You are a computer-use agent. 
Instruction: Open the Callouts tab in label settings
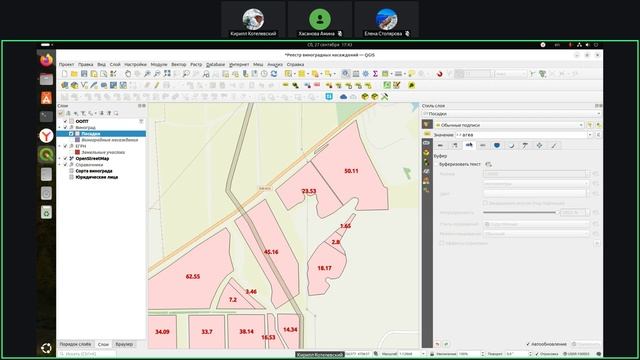coord(525,145)
